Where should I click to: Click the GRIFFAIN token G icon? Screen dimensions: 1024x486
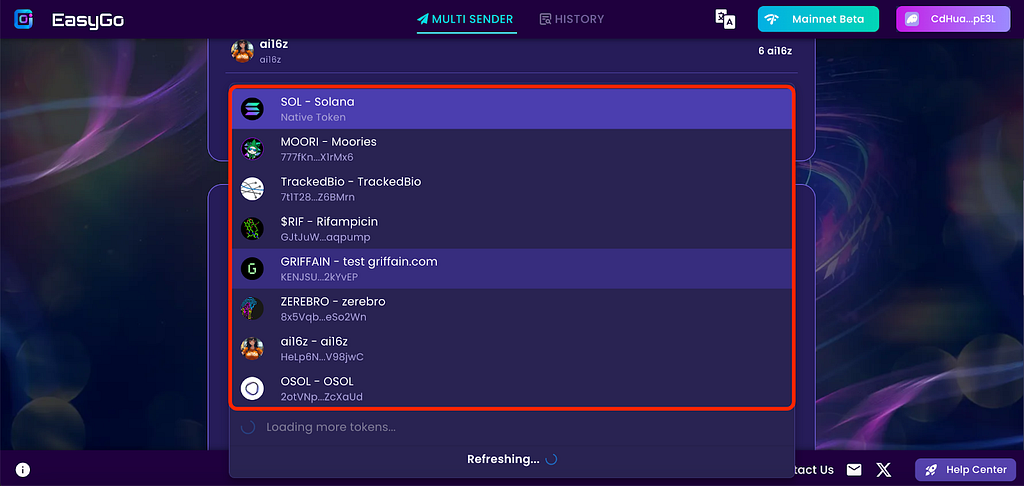point(252,268)
